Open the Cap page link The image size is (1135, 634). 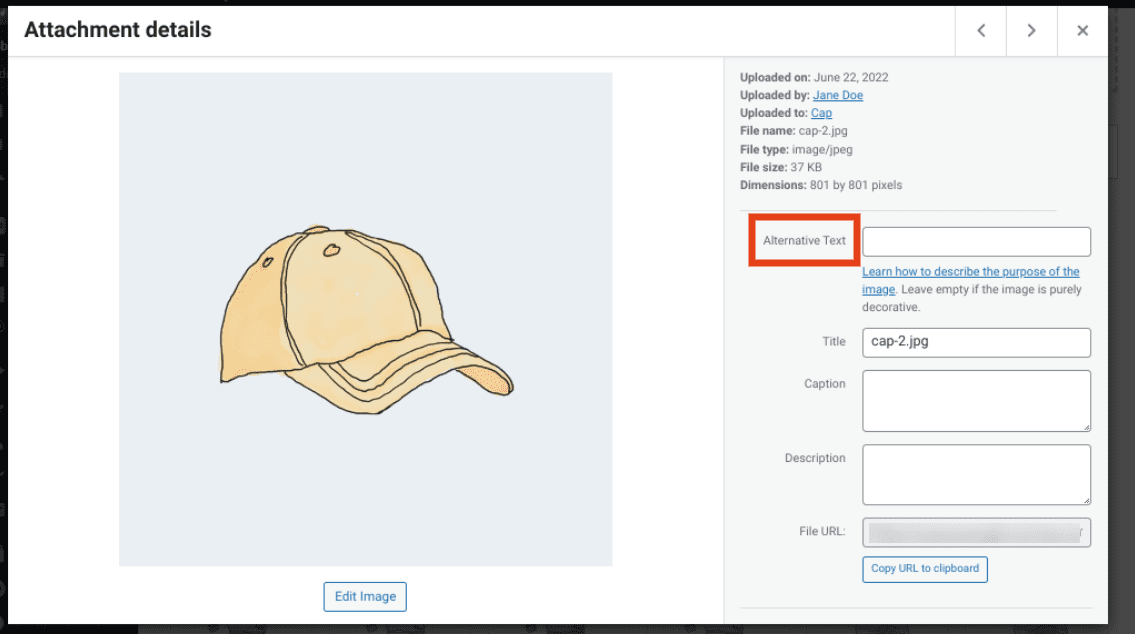point(821,113)
